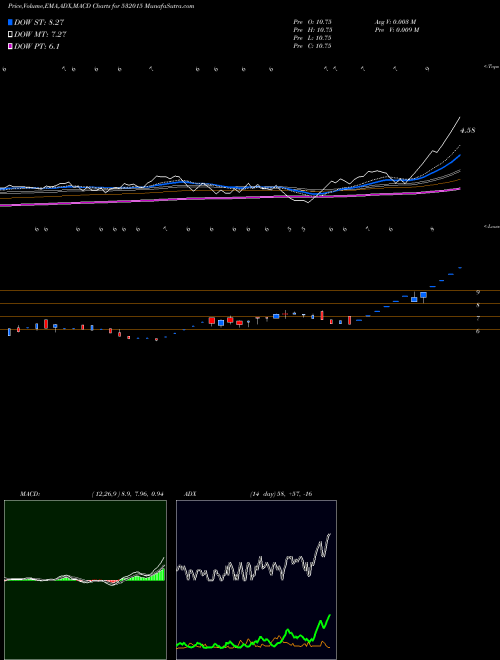Open the MACD histogram chart panel

click(x=85, y=580)
